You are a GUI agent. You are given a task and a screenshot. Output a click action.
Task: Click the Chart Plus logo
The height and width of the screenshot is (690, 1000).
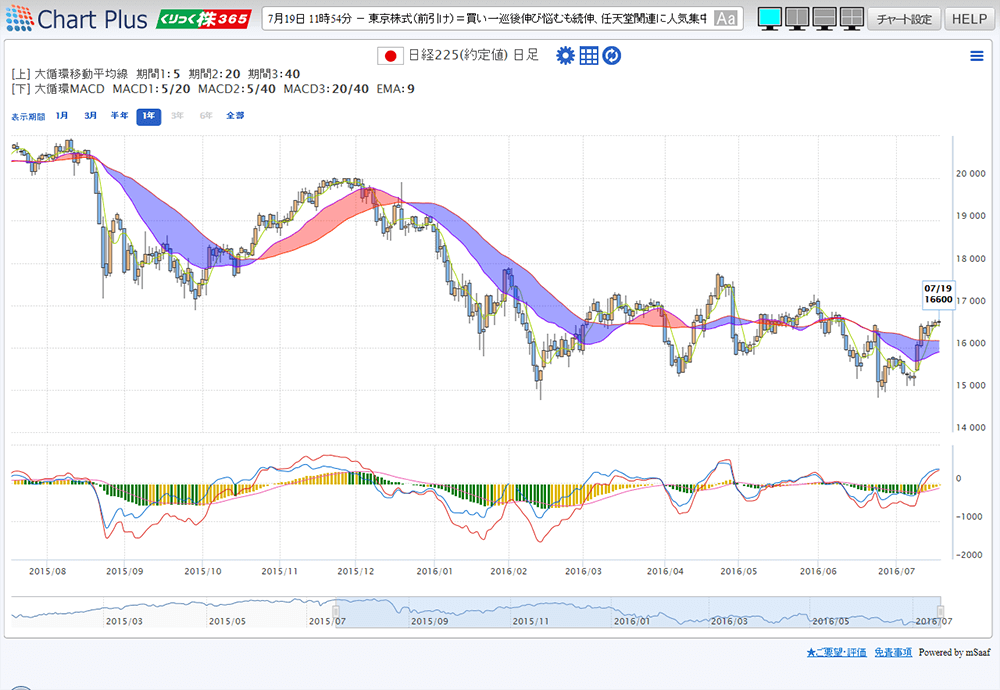point(77,19)
